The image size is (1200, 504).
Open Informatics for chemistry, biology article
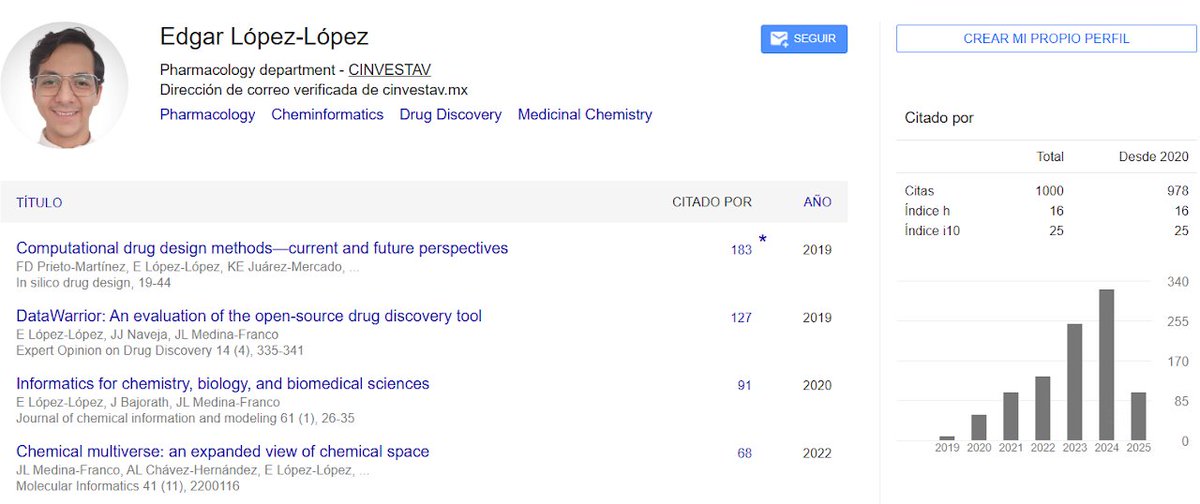coord(223,384)
